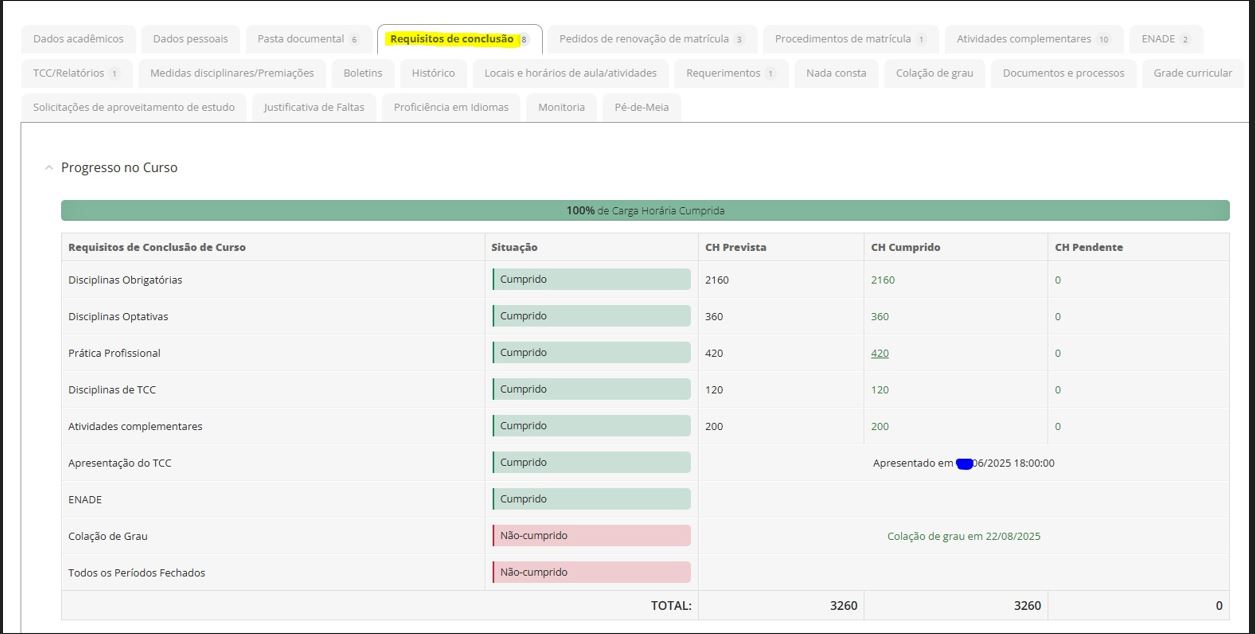Click the Cumprido status in the ENADE row
The image size is (1255, 634).
[x=591, y=499]
